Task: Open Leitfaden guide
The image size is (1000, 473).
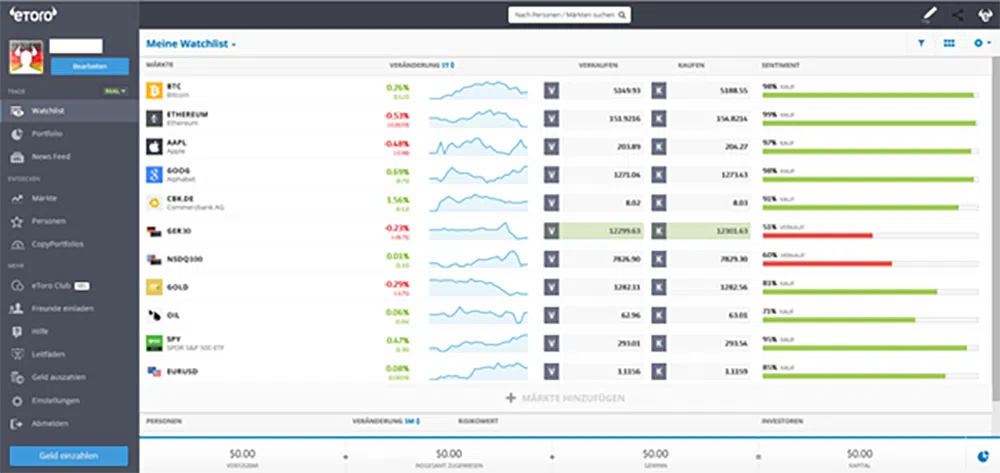Action: (x=69, y=354)
